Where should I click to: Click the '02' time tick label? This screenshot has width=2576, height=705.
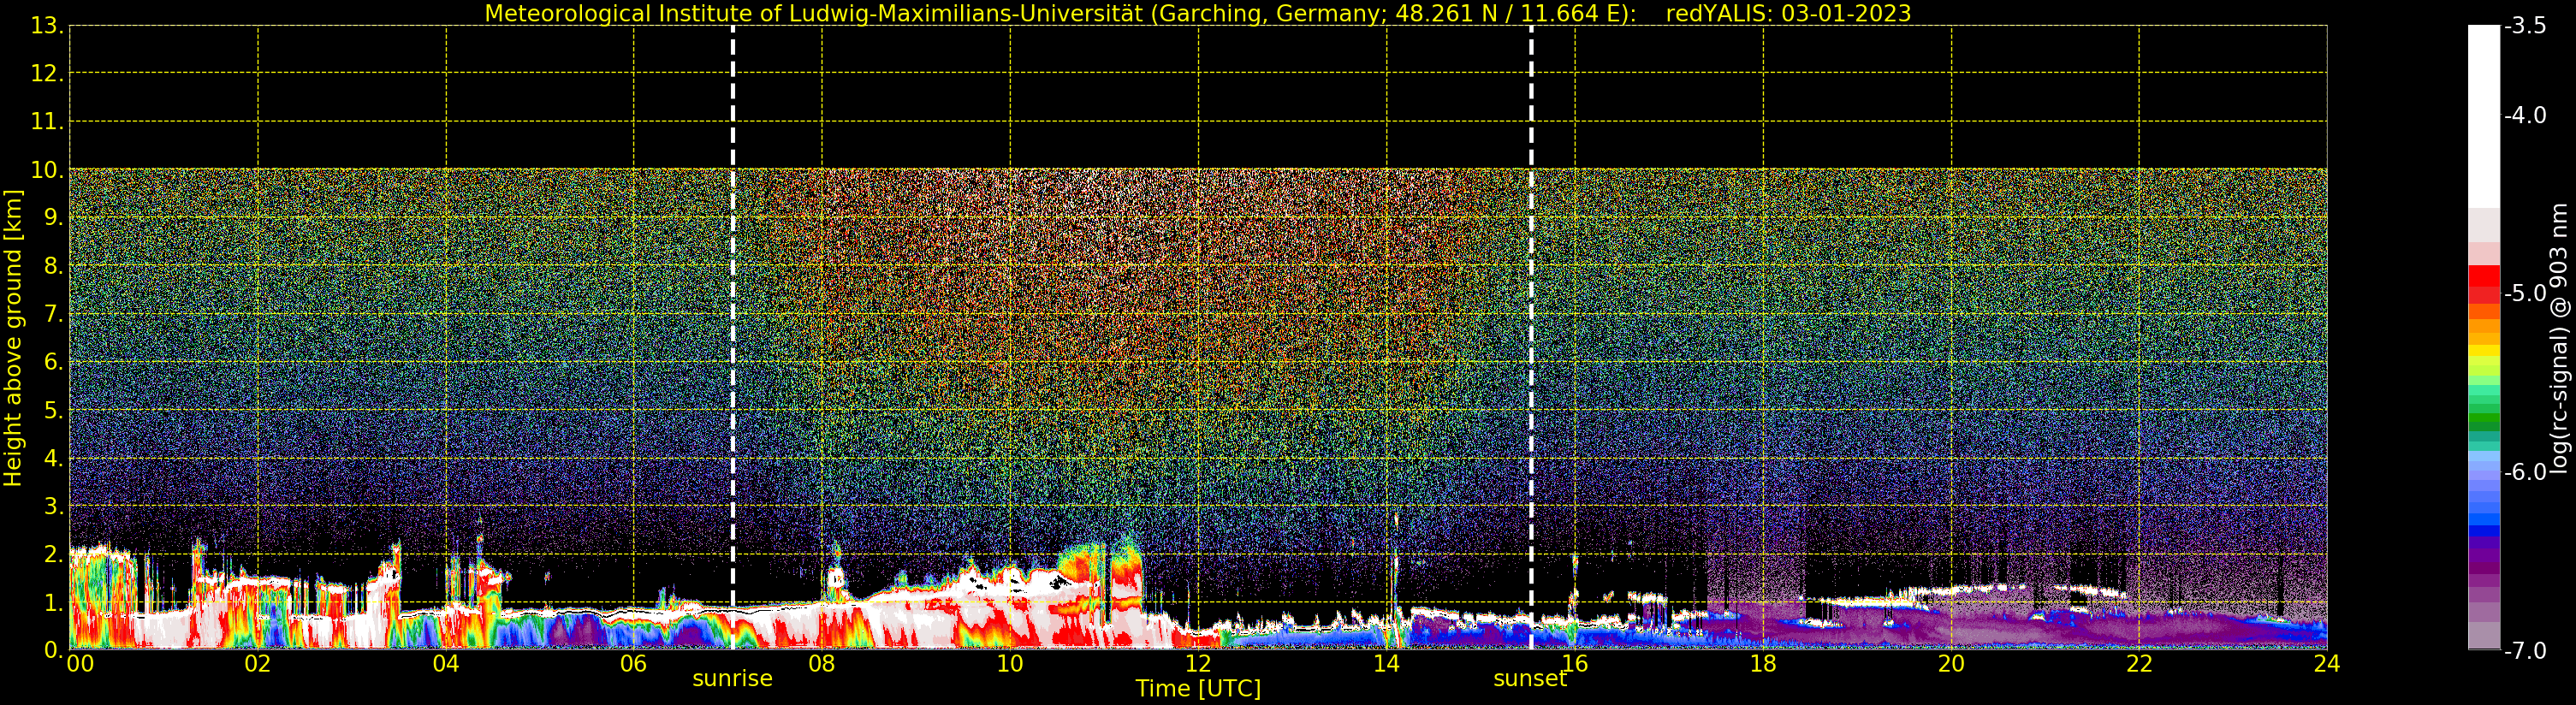coord(258,663)
